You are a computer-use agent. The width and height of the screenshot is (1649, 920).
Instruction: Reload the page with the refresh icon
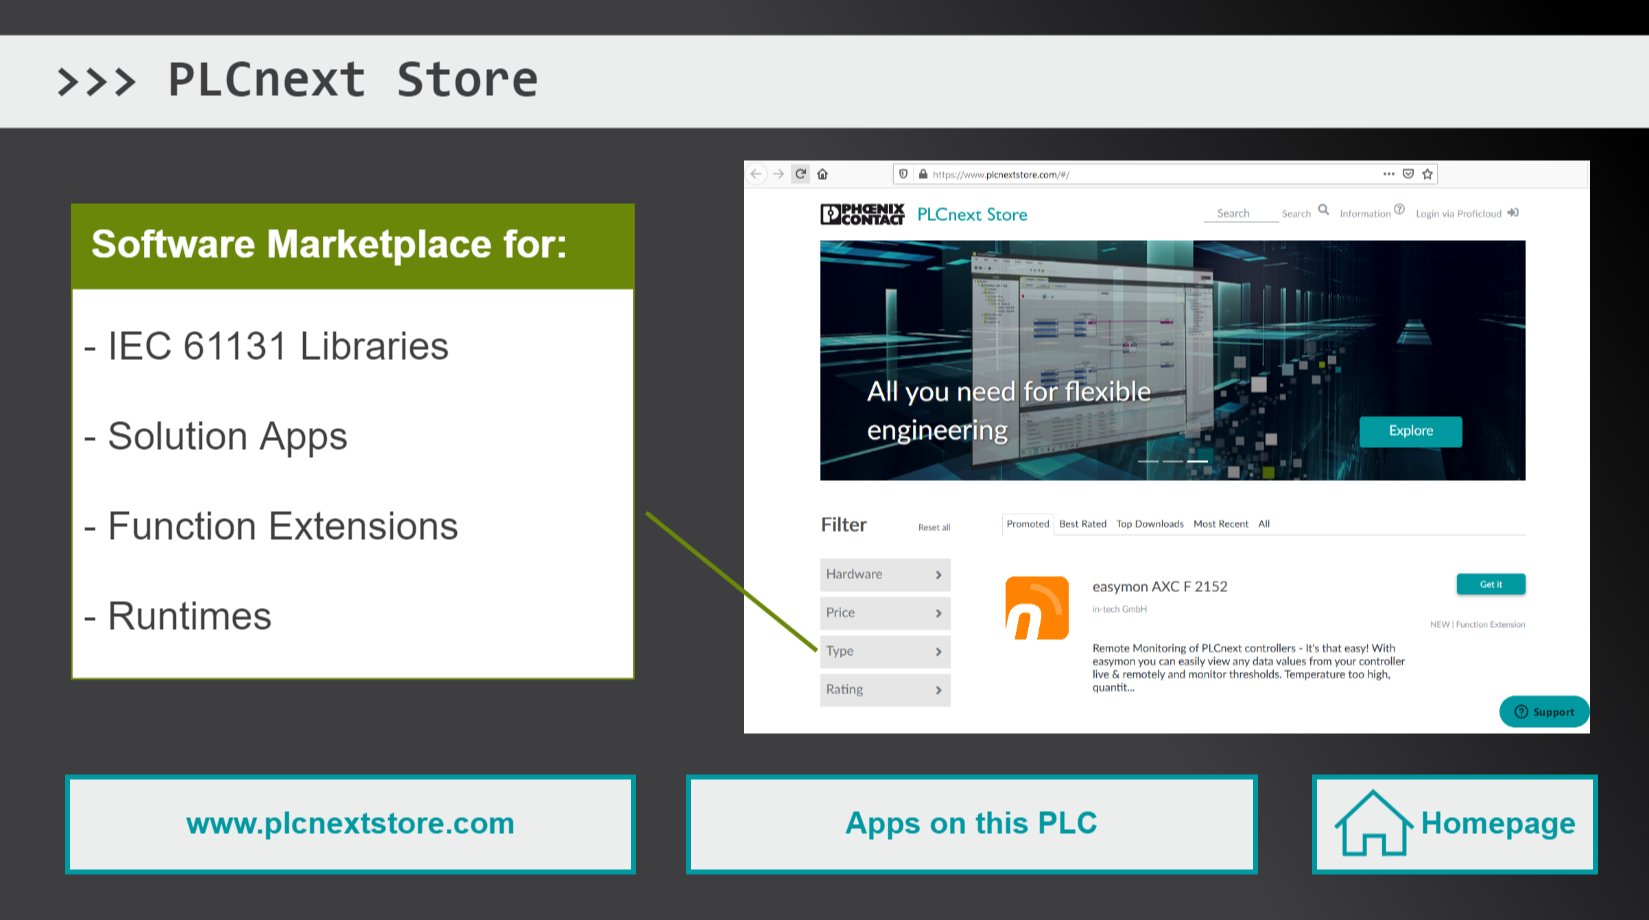click(801, 174)
